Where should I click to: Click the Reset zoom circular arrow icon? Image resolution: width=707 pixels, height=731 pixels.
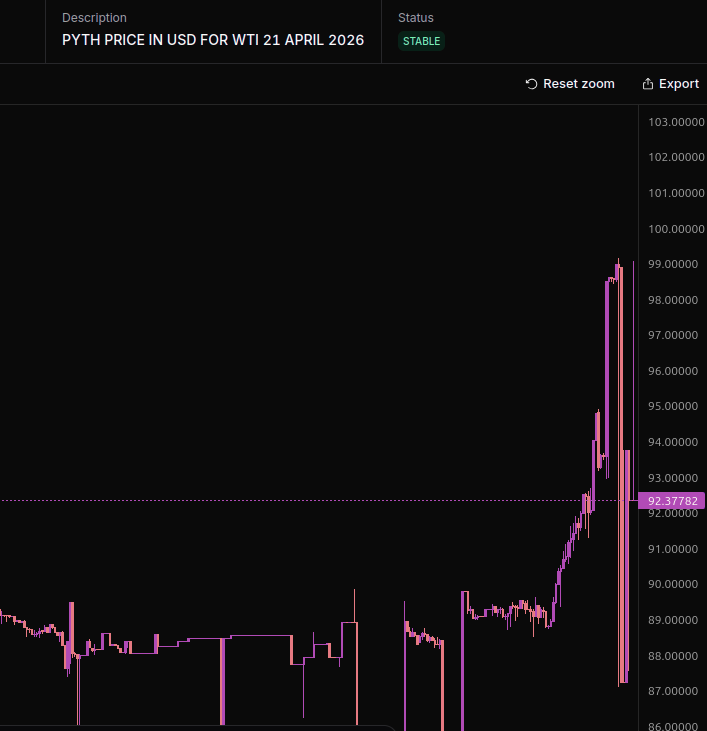pos(531,84)
